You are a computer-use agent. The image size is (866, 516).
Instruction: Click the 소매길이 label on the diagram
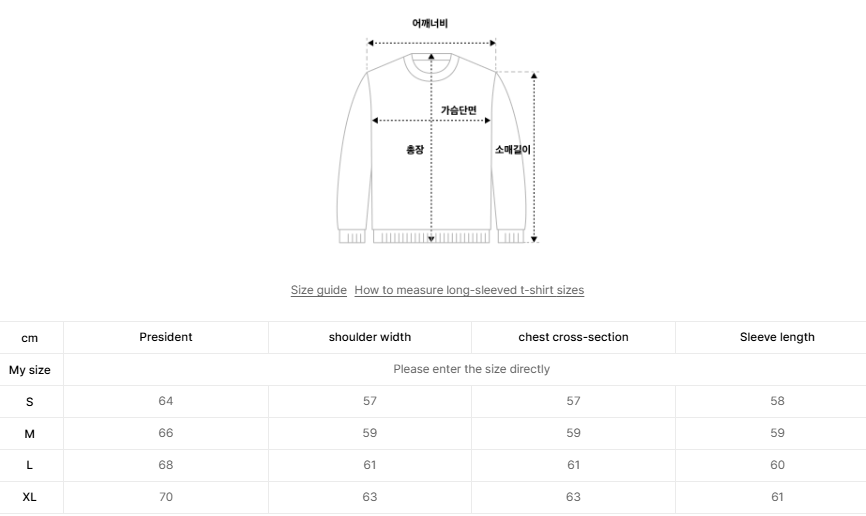512,150
